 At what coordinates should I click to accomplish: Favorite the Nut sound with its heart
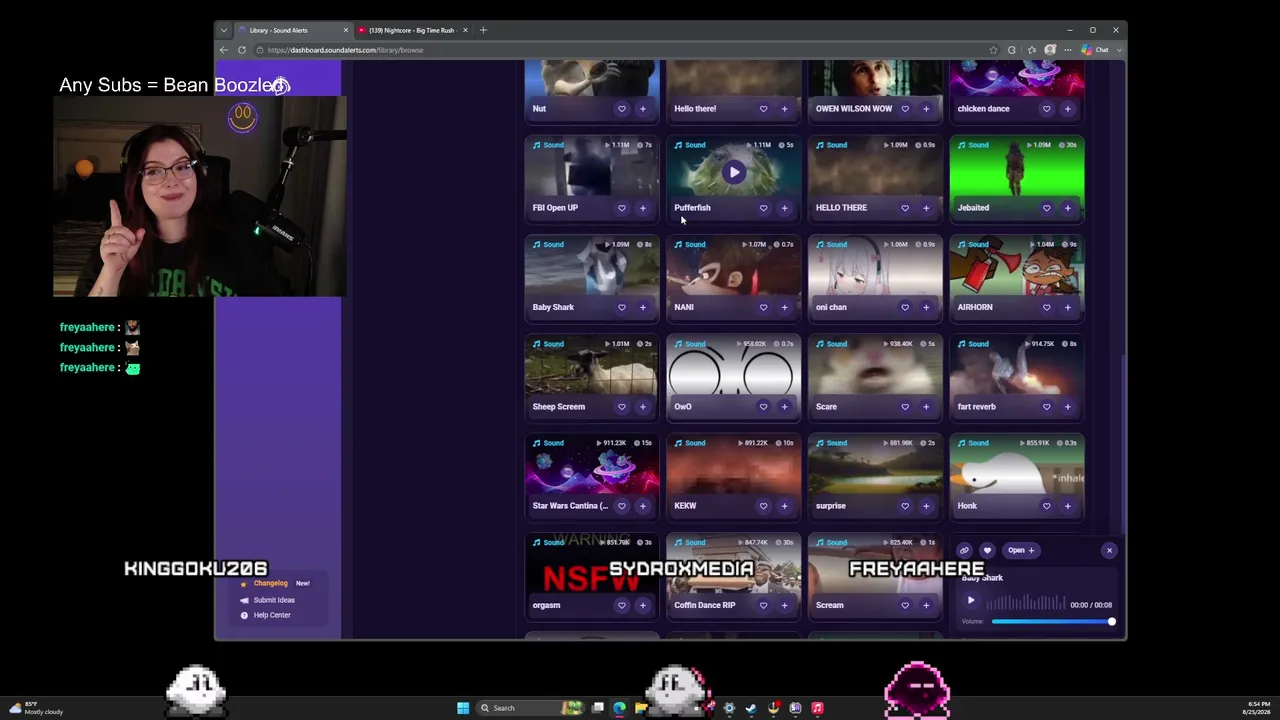pos(621,109)
